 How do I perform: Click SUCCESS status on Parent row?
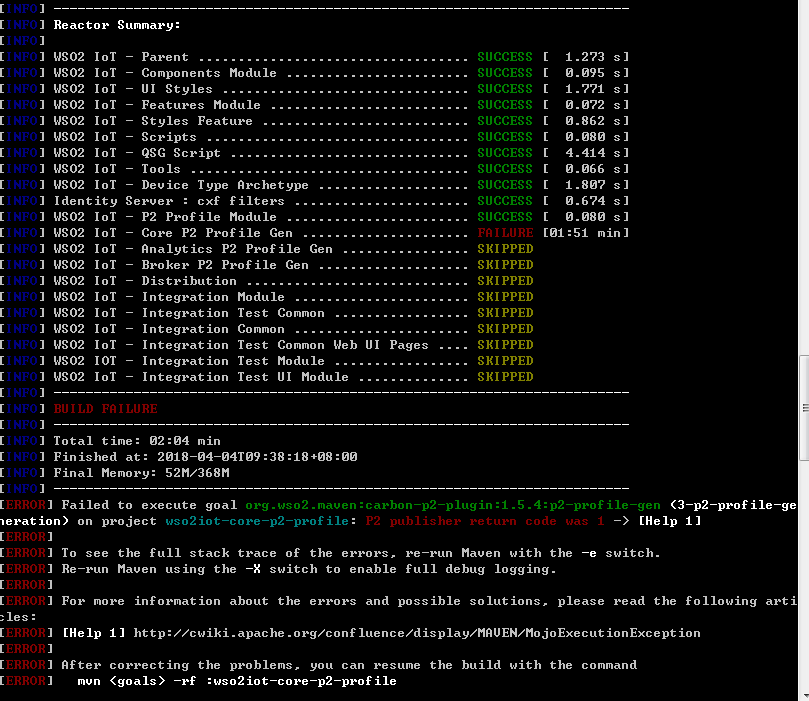505,57
